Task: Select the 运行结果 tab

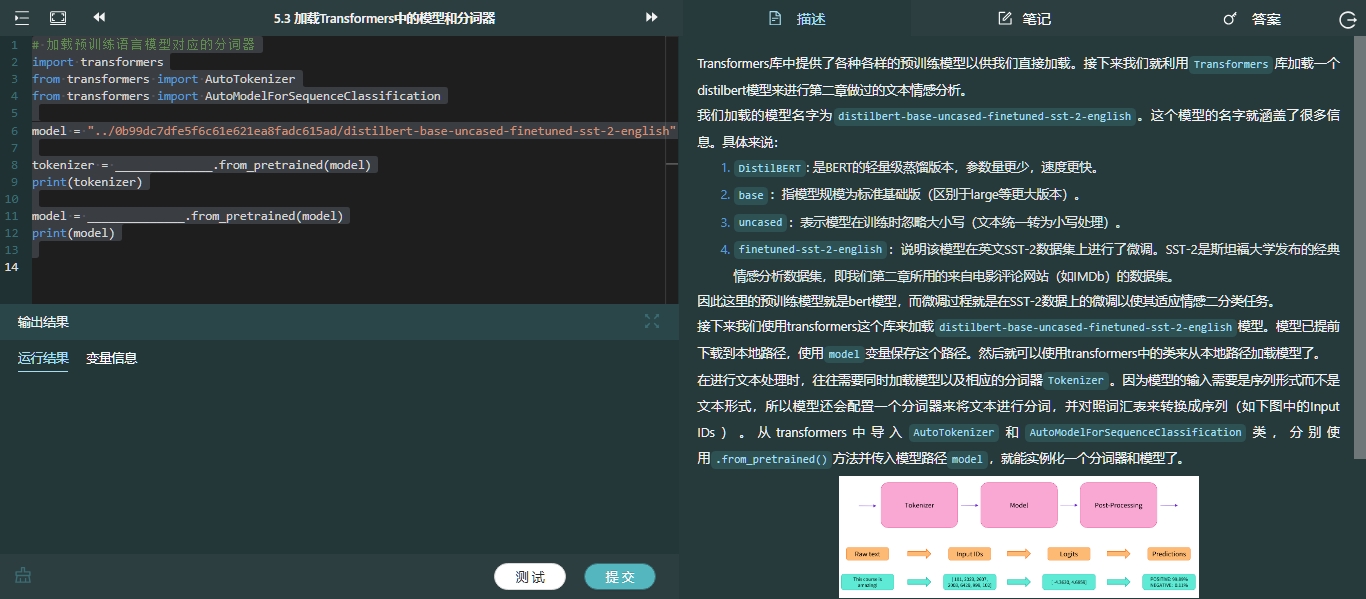Action: (43, 358)
